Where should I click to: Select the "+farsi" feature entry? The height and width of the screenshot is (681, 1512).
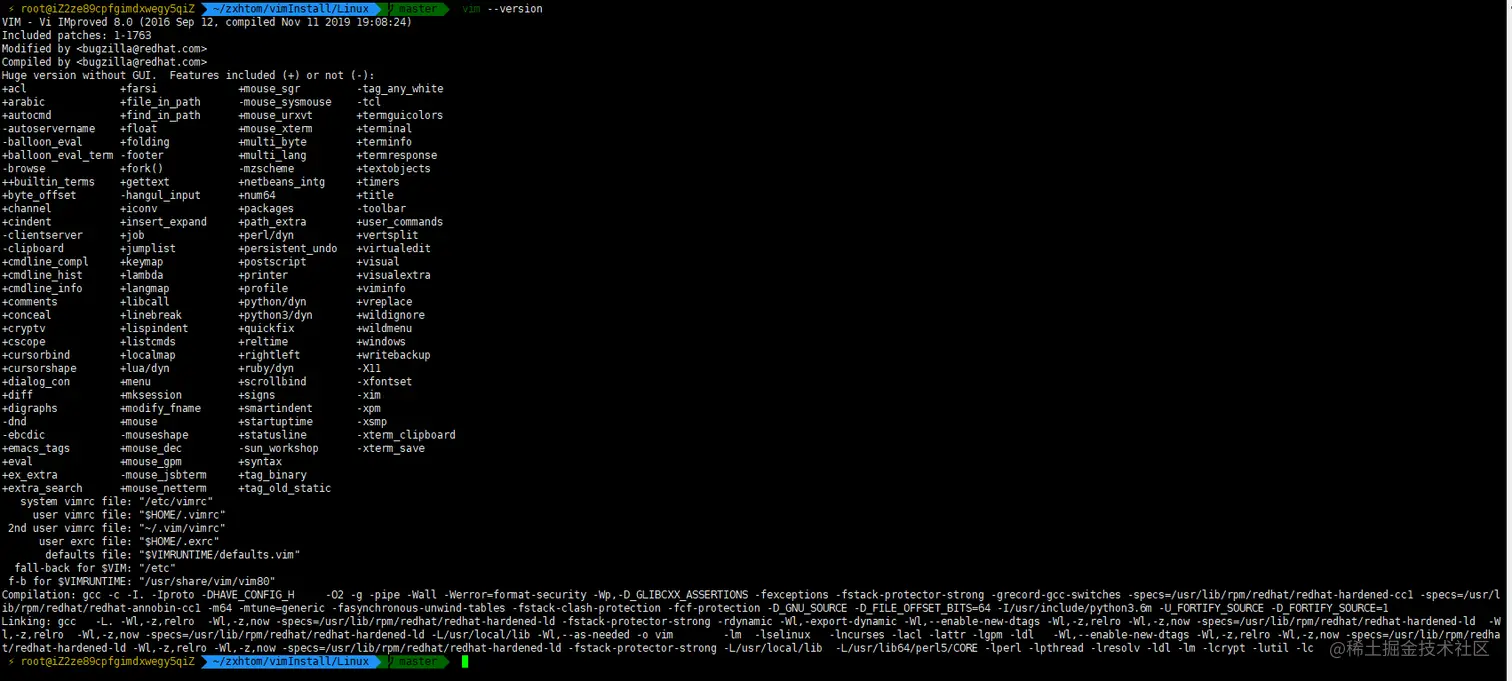[x=139, y=88]
